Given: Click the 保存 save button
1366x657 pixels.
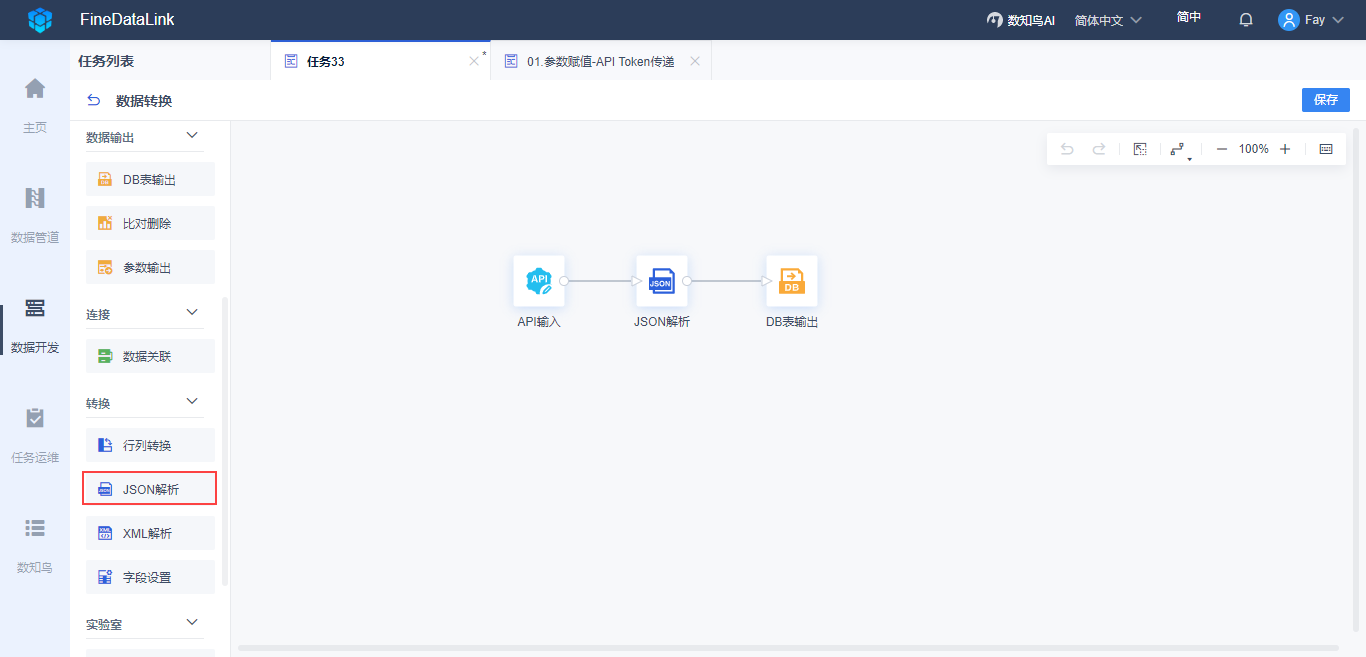Looking at the screenshot, I should click(1326, 100).
